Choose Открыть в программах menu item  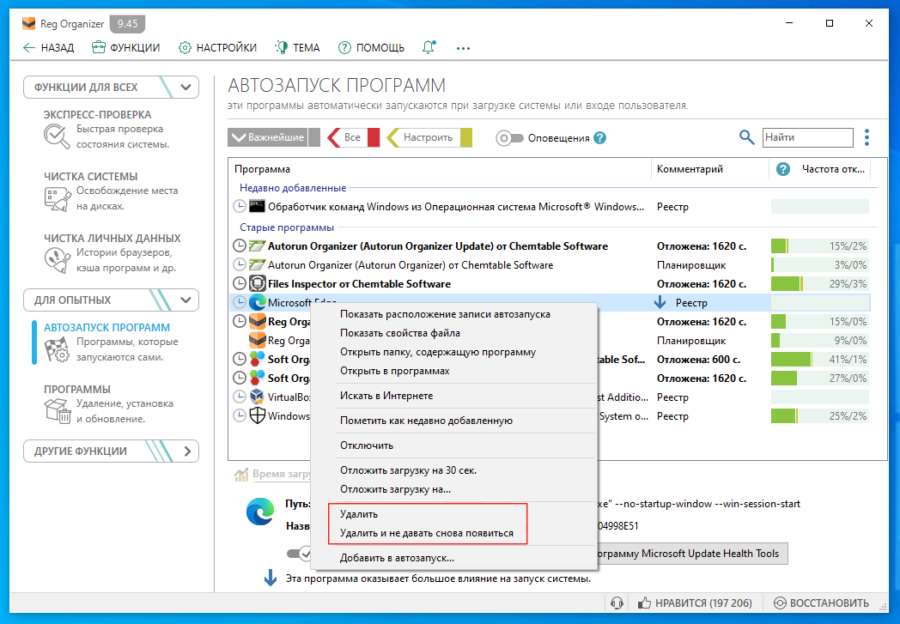(395, 371)
